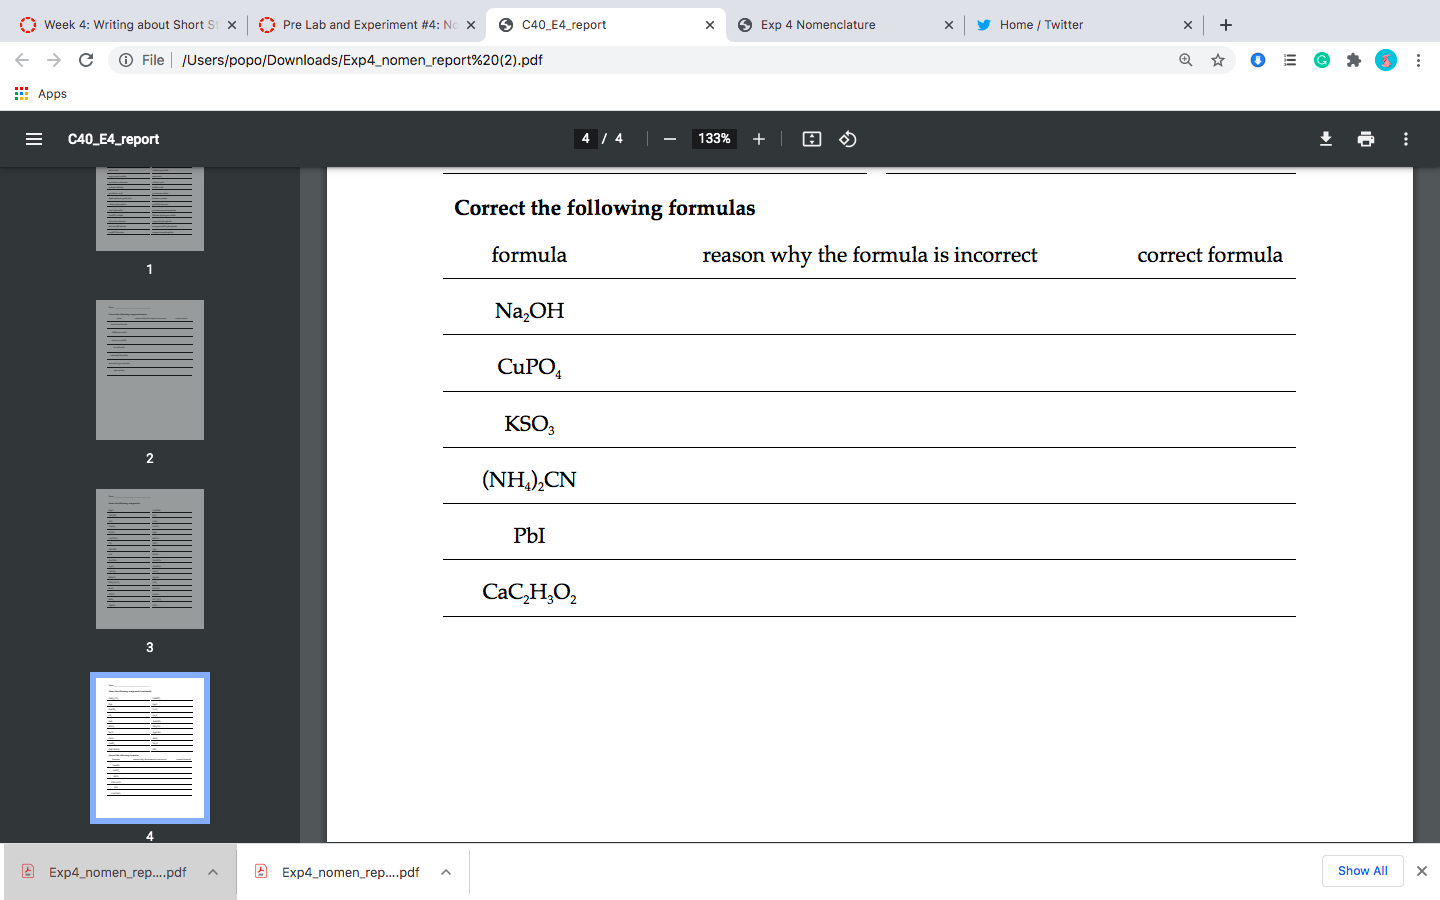Close the Exp 4 Nomenclature tab
The width and height of the screenshot is (1440, 900).
949,25
